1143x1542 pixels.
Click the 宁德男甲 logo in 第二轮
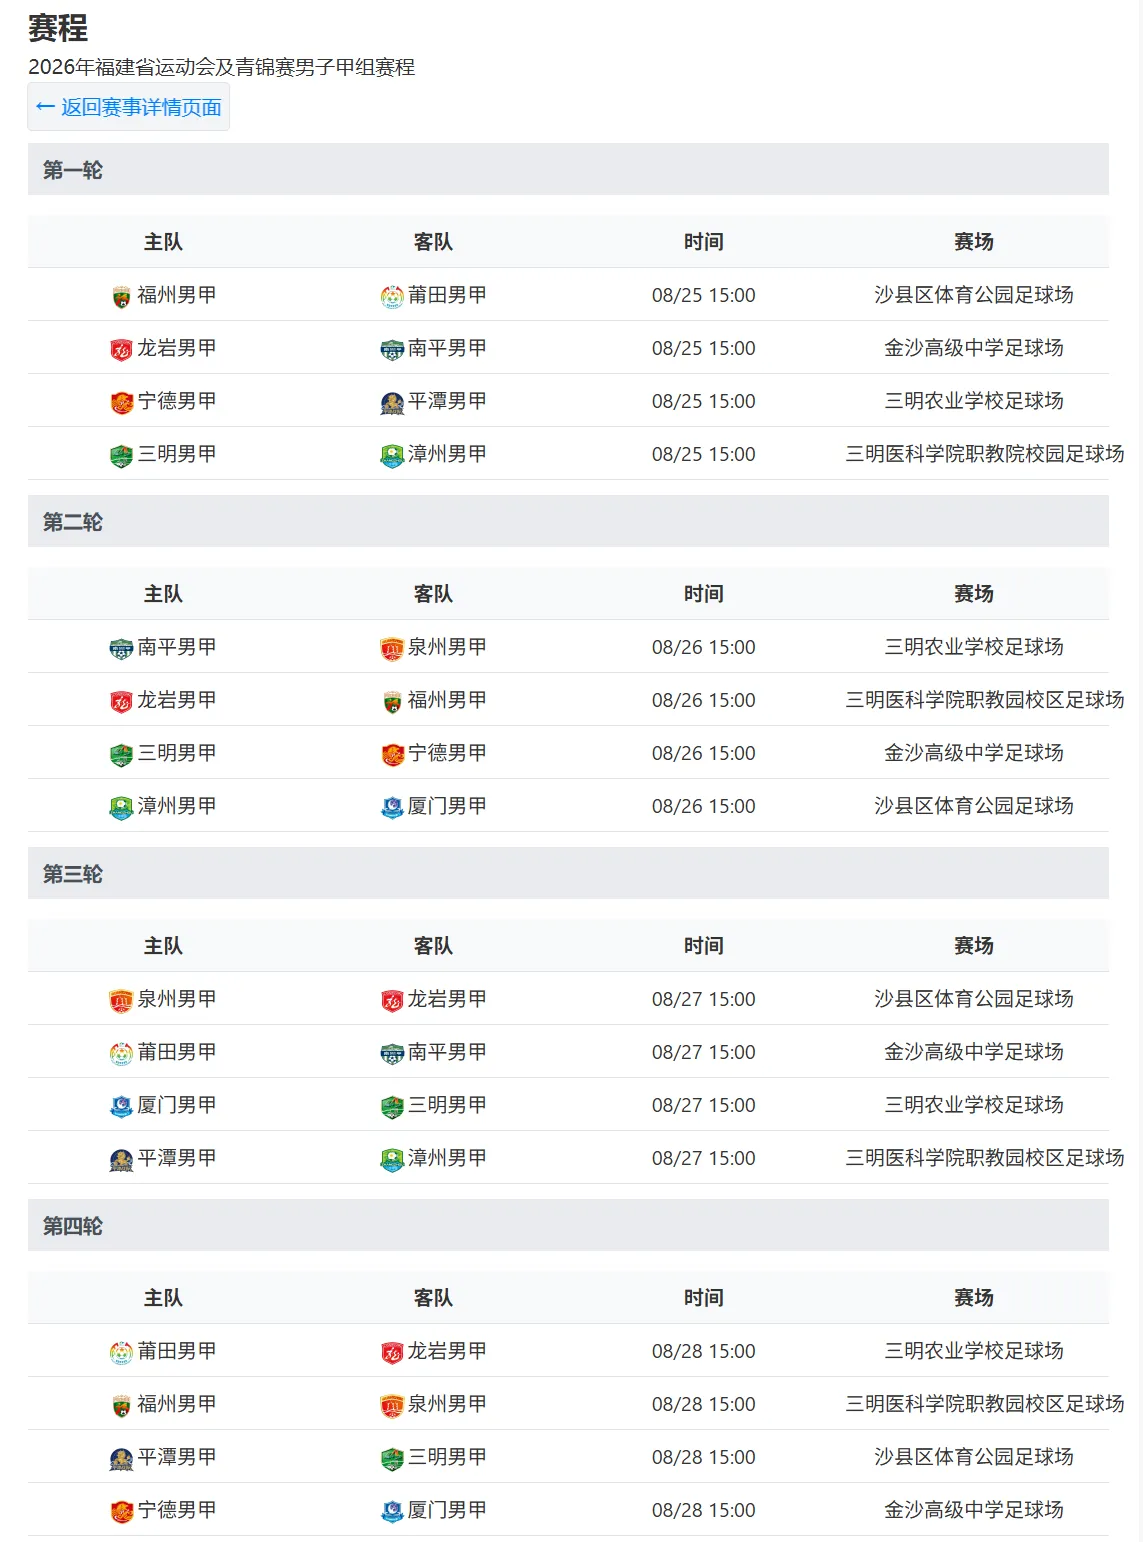392,754
